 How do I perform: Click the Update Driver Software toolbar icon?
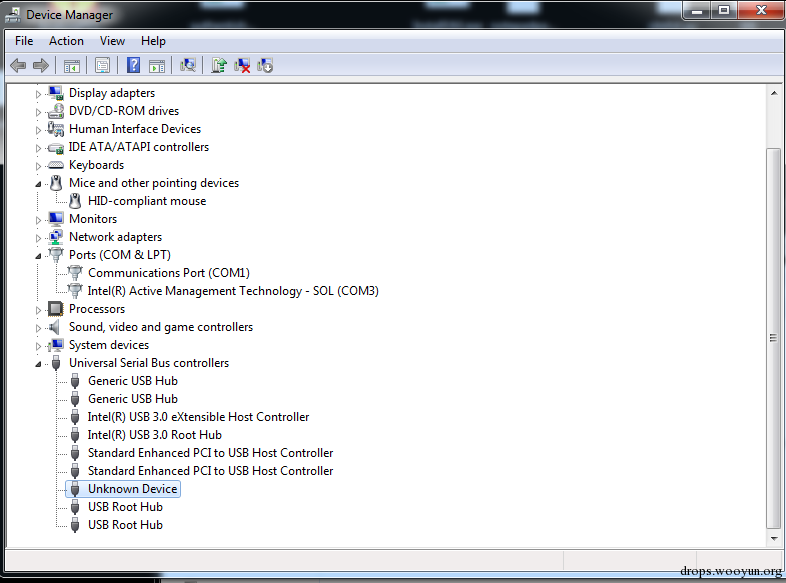pos(219,65)
